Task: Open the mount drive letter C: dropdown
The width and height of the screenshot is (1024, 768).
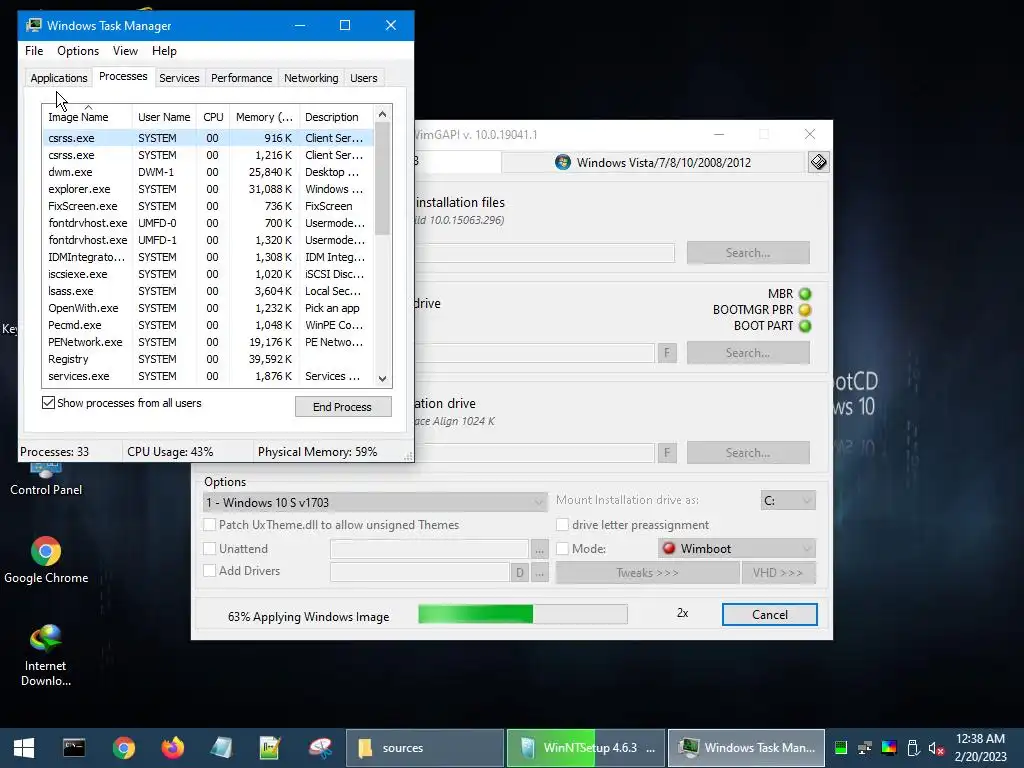Action: tap(788, 500)
